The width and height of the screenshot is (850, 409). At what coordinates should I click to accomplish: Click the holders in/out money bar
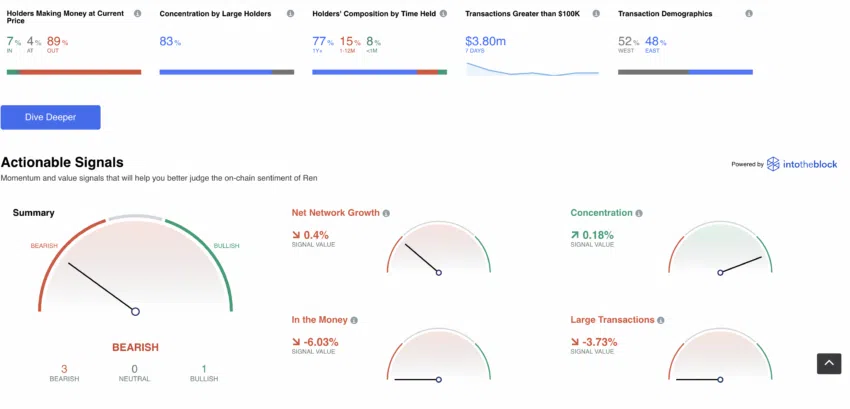pyautogui.click(x=74, y=72)
